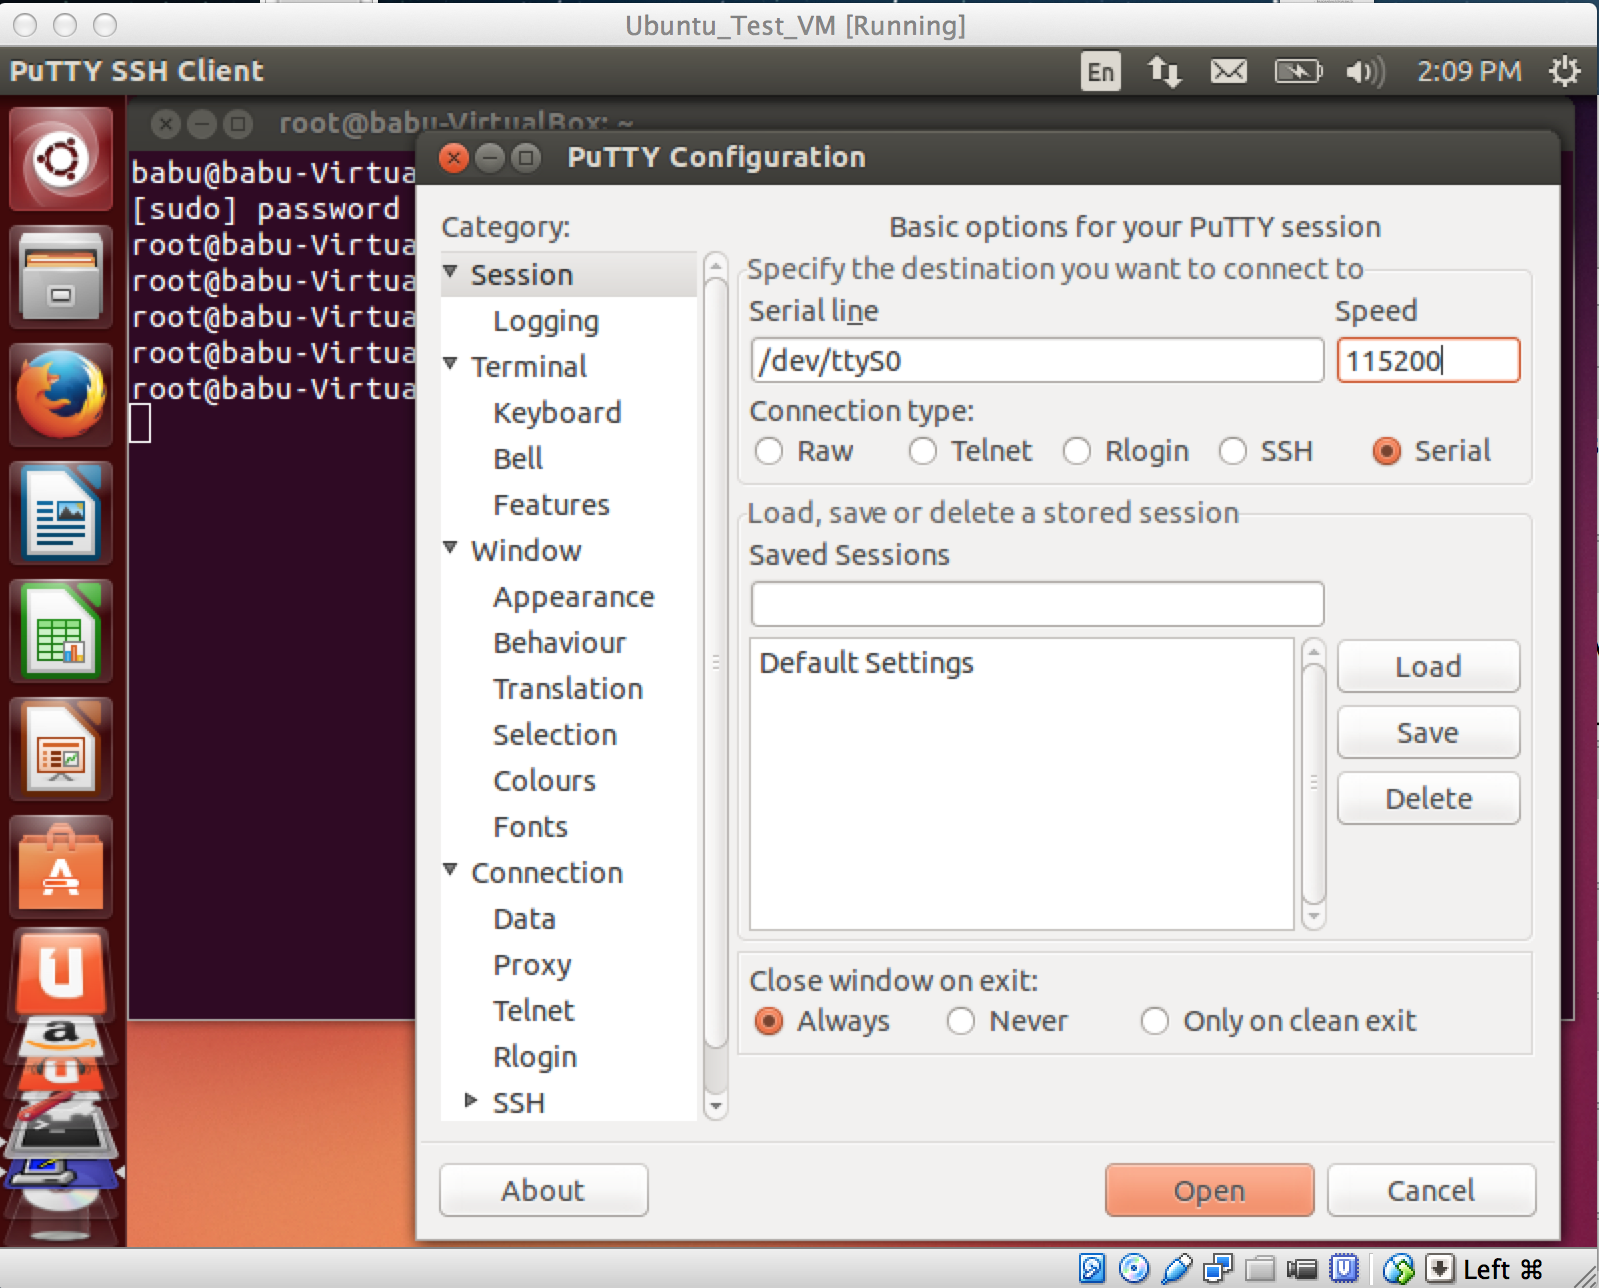
Task: Click the VirtualBox host key arrow icon
Action: (x=1439, y=1269)
